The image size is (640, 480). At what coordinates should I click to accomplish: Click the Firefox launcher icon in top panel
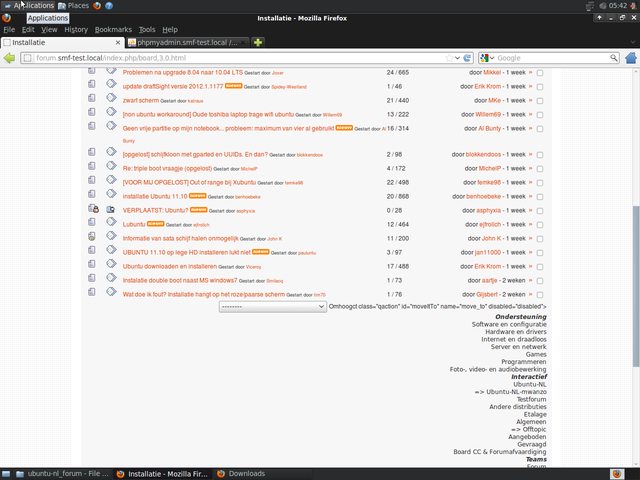coord(97,6)
